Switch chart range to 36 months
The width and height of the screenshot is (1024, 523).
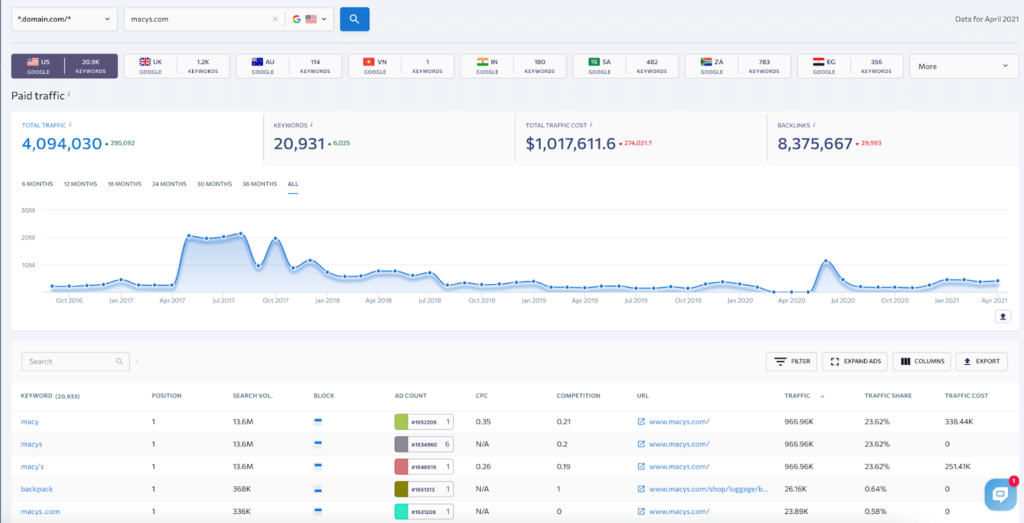click(259, 184)
